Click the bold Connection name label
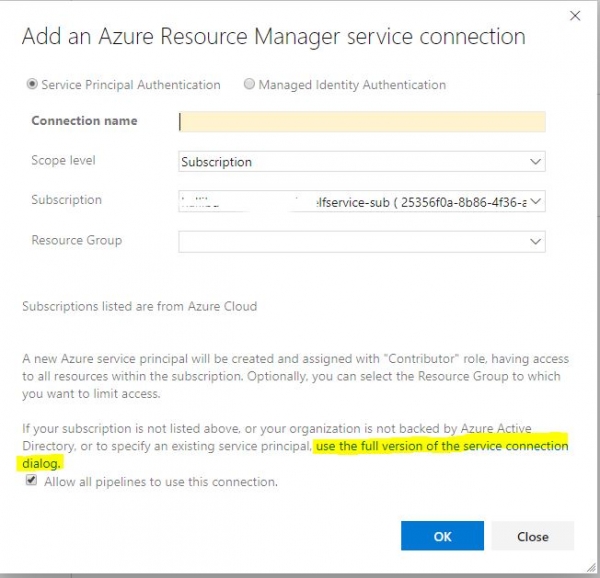Screen dimensions: 600x578 pyautogui.click(x=84, y=121)
